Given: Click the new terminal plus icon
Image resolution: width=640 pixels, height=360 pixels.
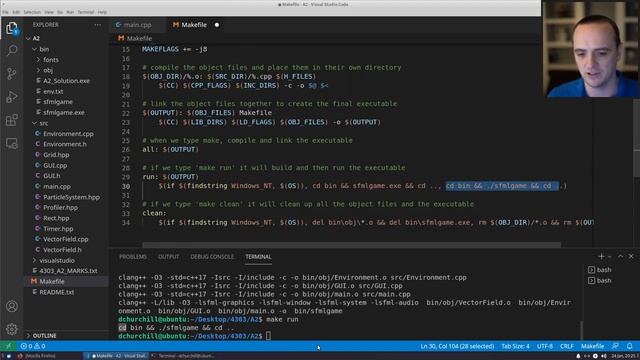Looking at the screenshot, I should (601, 256).
